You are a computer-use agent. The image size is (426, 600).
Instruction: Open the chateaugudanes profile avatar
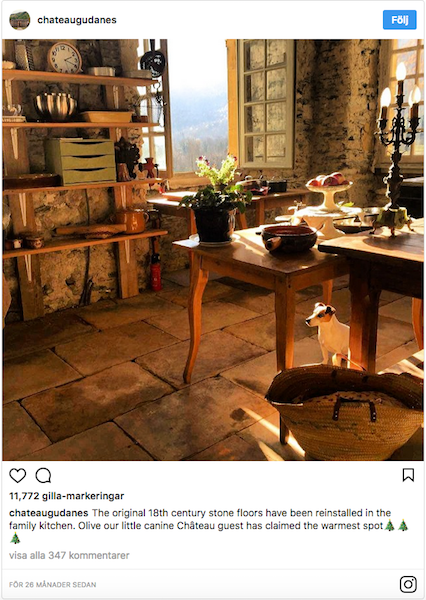coord(20,20)
